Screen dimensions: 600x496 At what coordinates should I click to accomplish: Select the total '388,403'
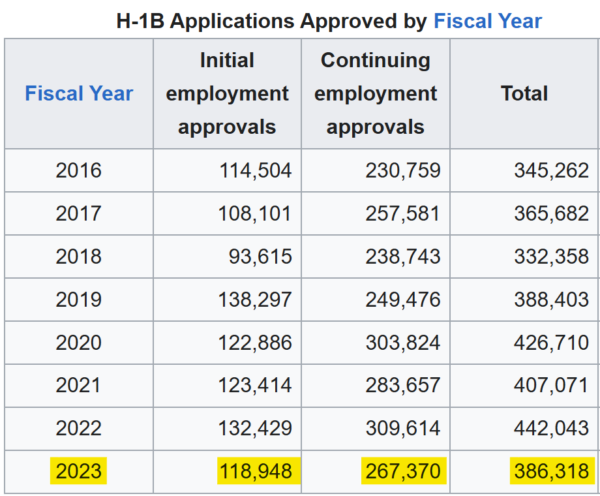point(551,299)
